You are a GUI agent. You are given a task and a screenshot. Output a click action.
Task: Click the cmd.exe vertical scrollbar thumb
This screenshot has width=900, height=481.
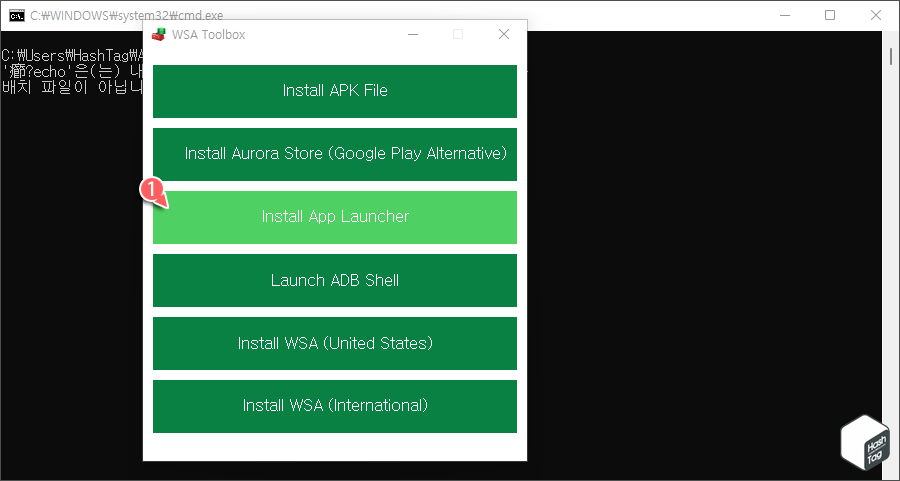point(891,56)
